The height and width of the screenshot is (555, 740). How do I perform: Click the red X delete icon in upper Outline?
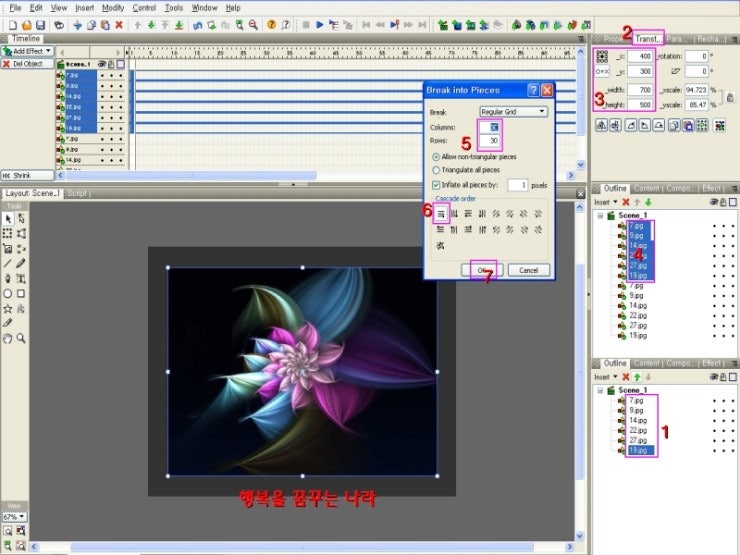click(626, 202)
